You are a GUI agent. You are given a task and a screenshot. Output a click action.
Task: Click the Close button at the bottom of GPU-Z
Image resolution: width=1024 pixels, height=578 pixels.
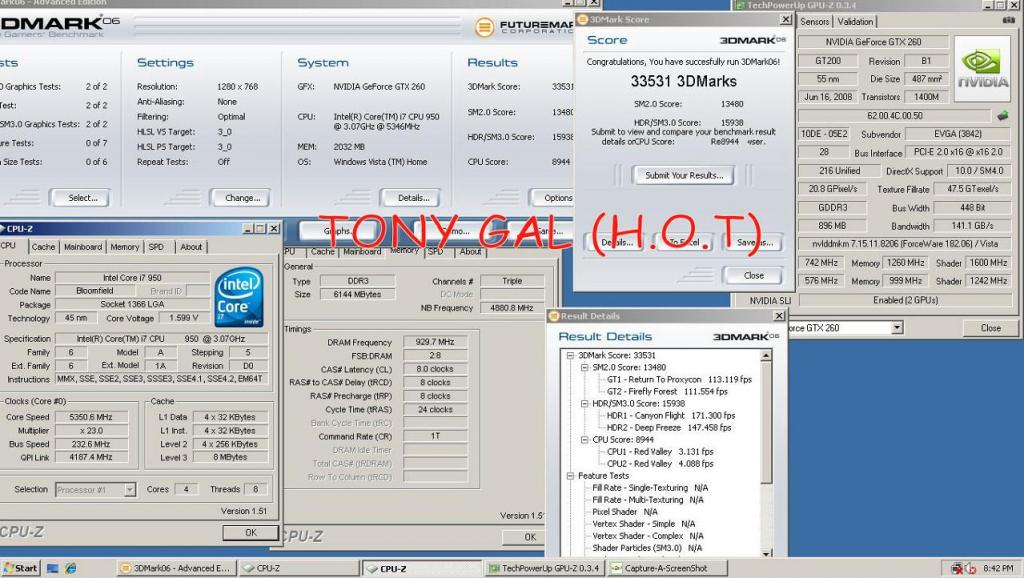pos(990,328)
